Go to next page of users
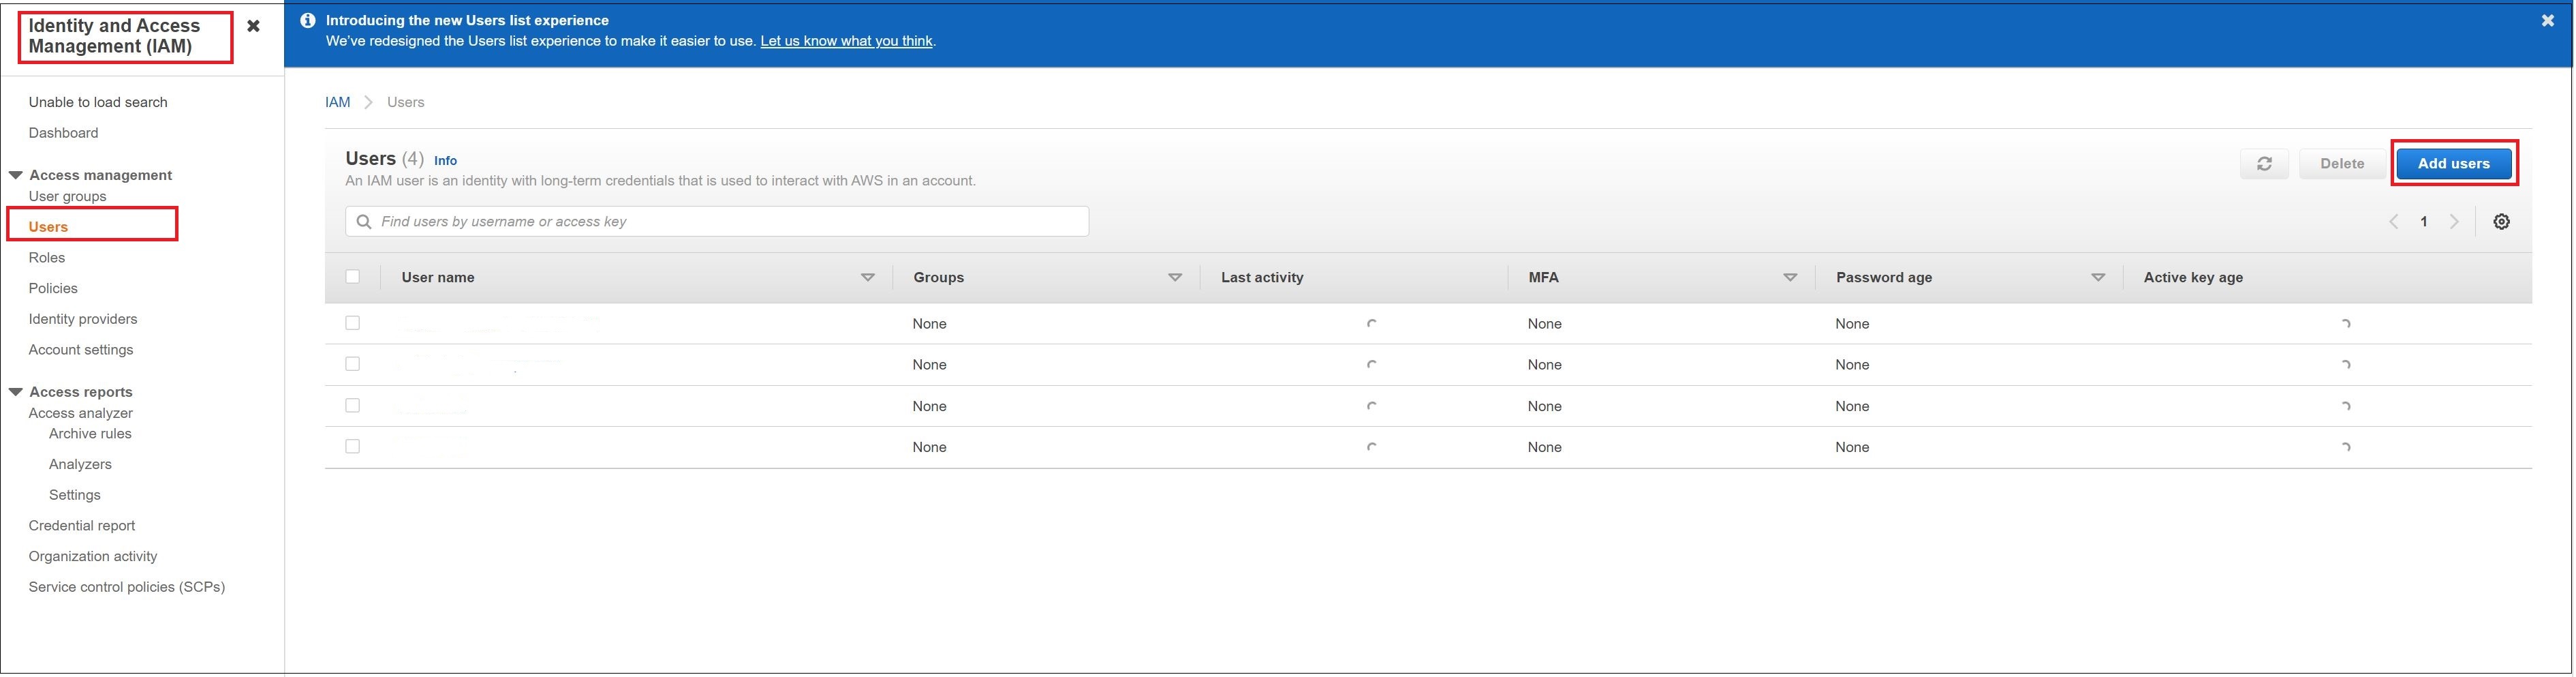Screen dimensions: 2576x677 pyautogui.click(x=2455, y=221)
